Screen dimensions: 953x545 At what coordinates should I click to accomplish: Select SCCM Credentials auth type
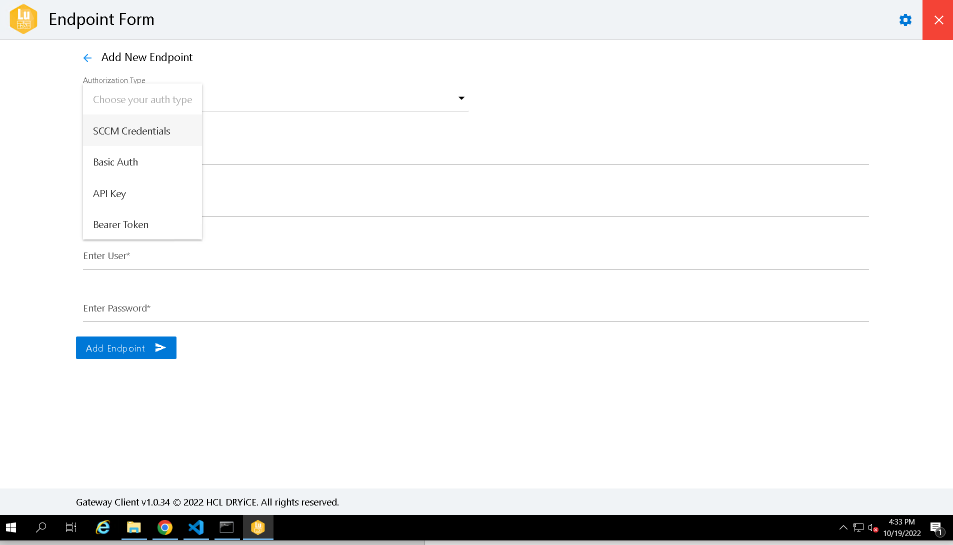click(x=142, y=131)
